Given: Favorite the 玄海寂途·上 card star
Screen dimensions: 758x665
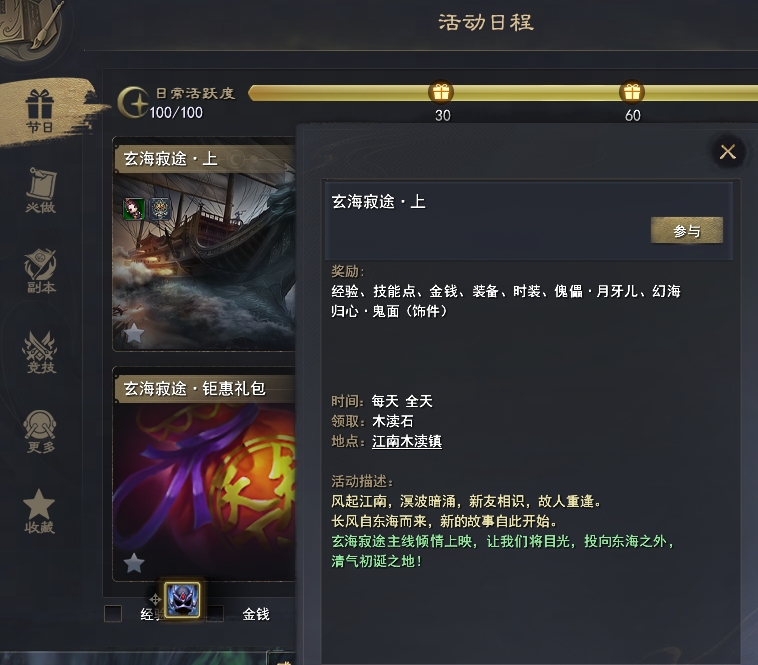Looking at the screenshot, I should pos(134,333).
